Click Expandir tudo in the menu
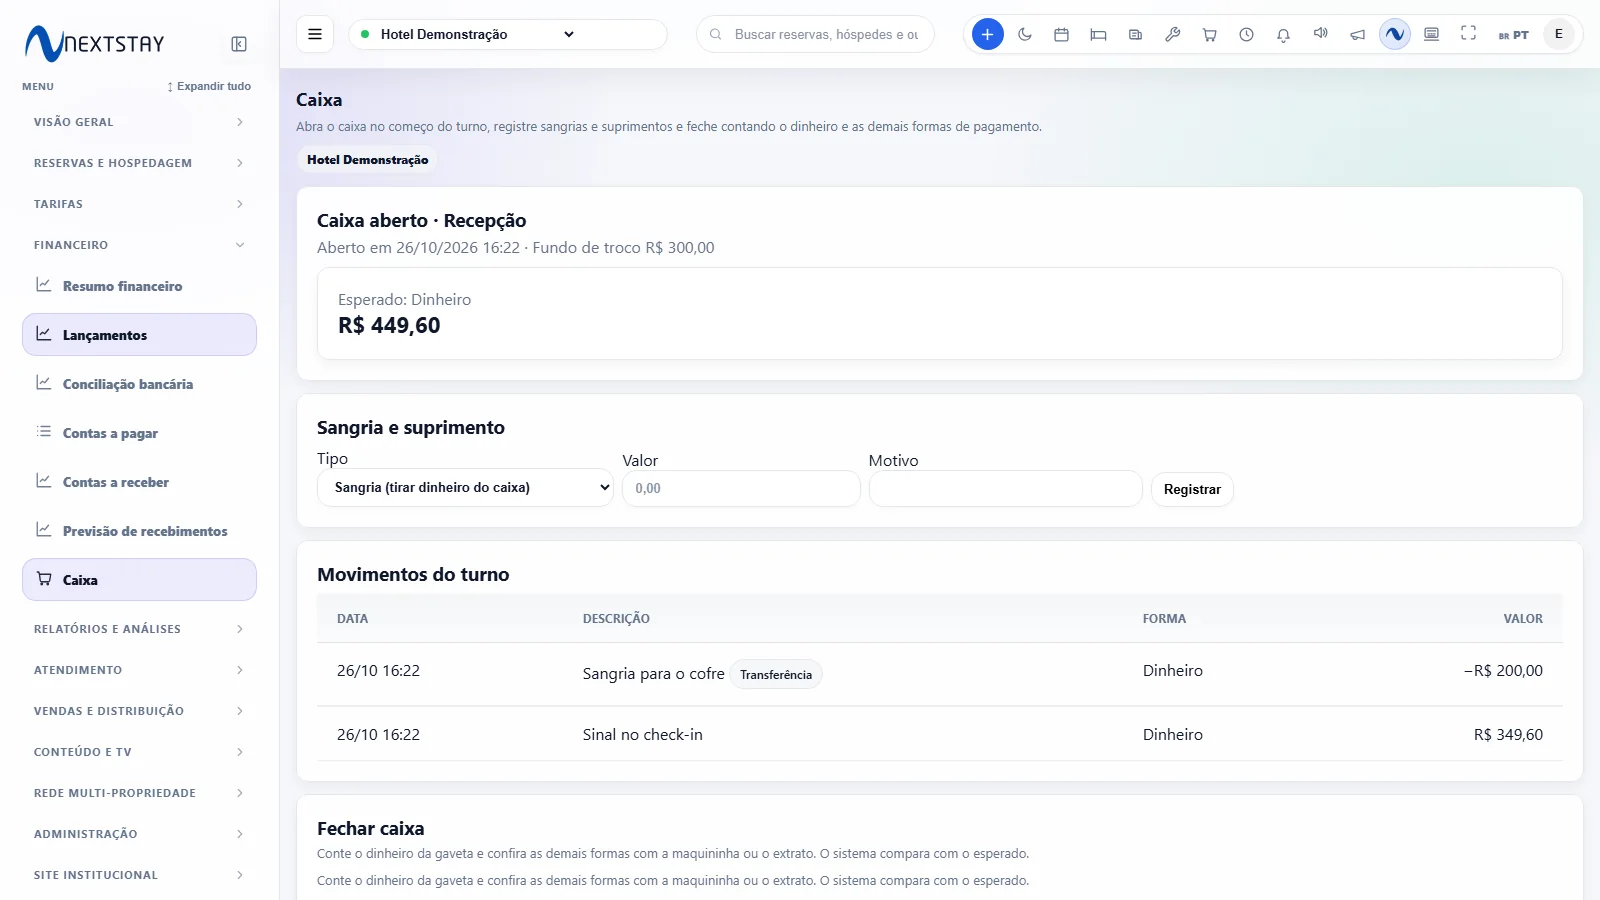 click(x=209, y=86)
